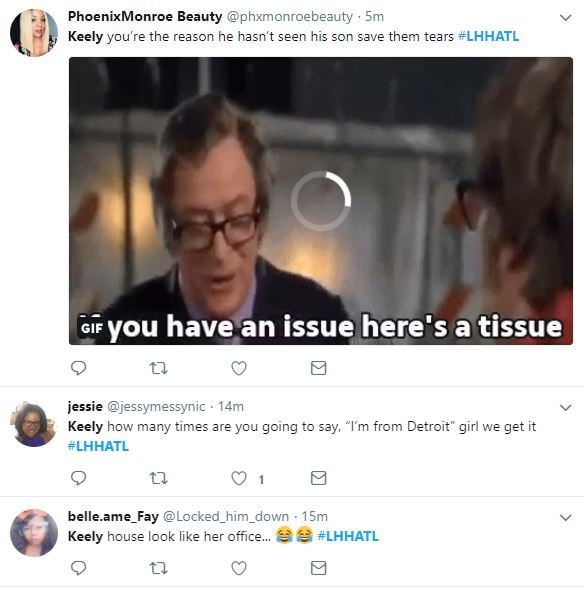
Task: Reply to belle.ame_Fay's tweet
Action: (x=79, y=568)
